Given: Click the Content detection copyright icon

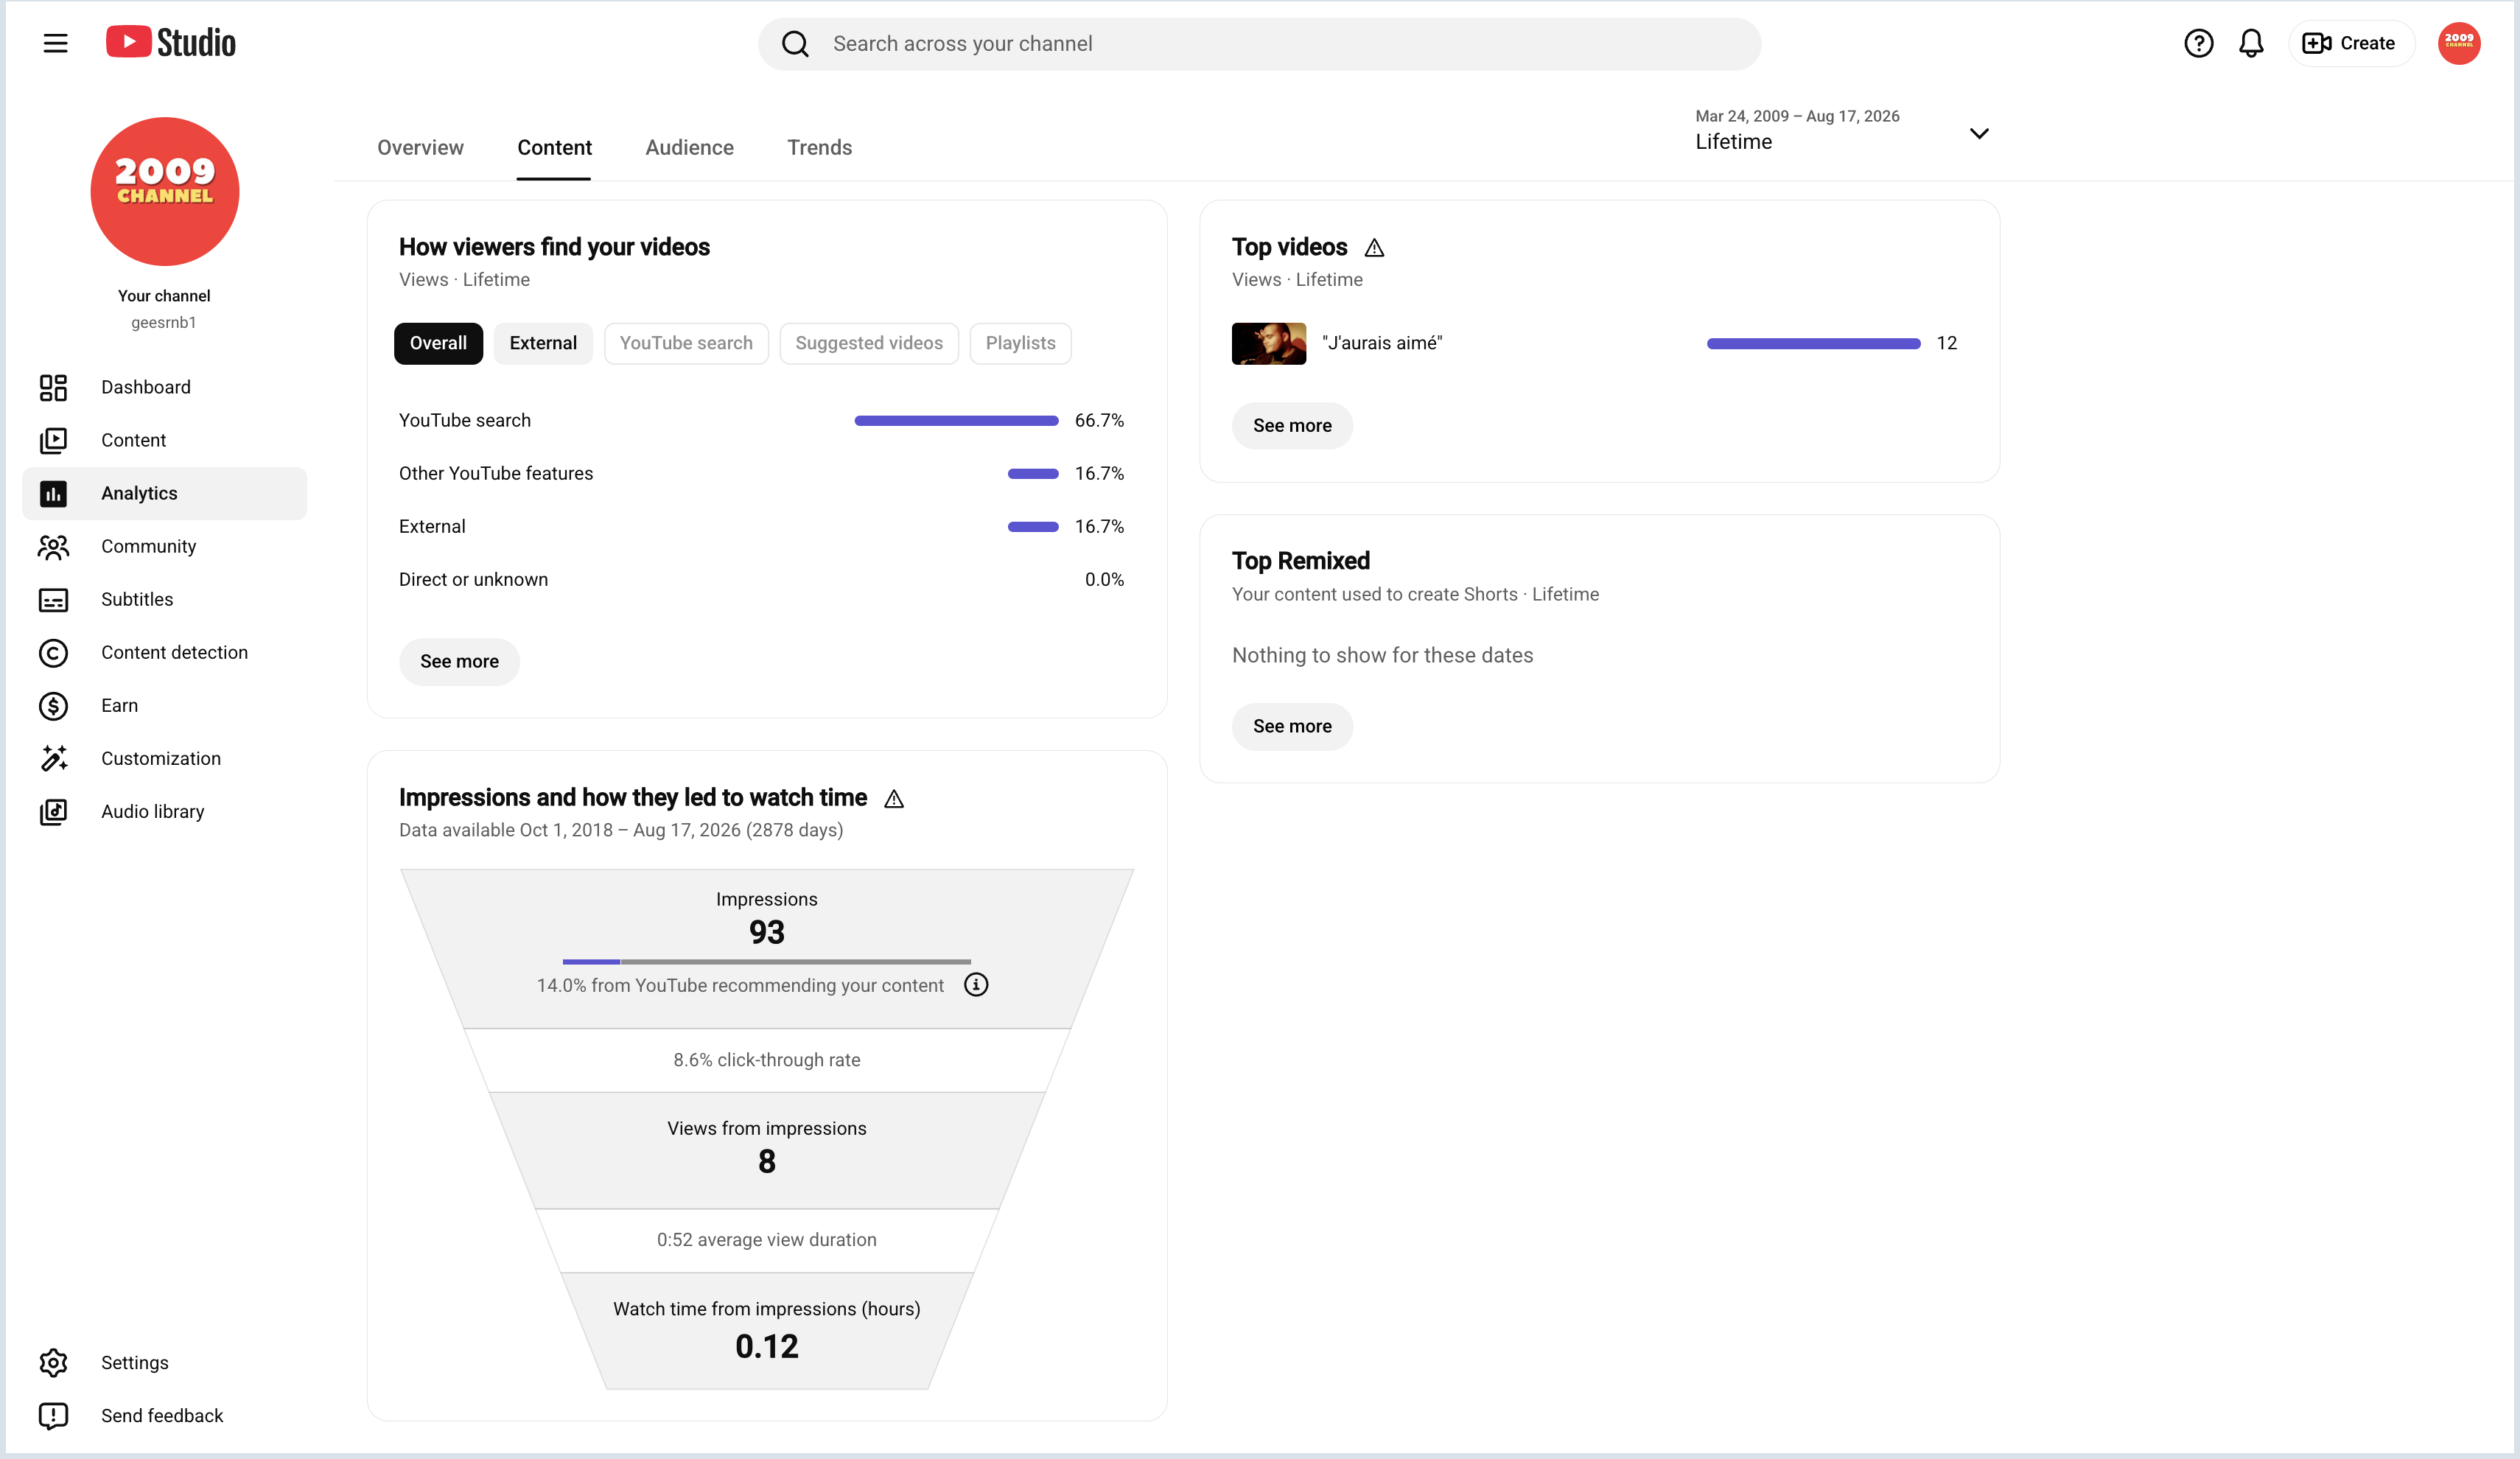Looking at the screenshot, I should click(53, 652).
